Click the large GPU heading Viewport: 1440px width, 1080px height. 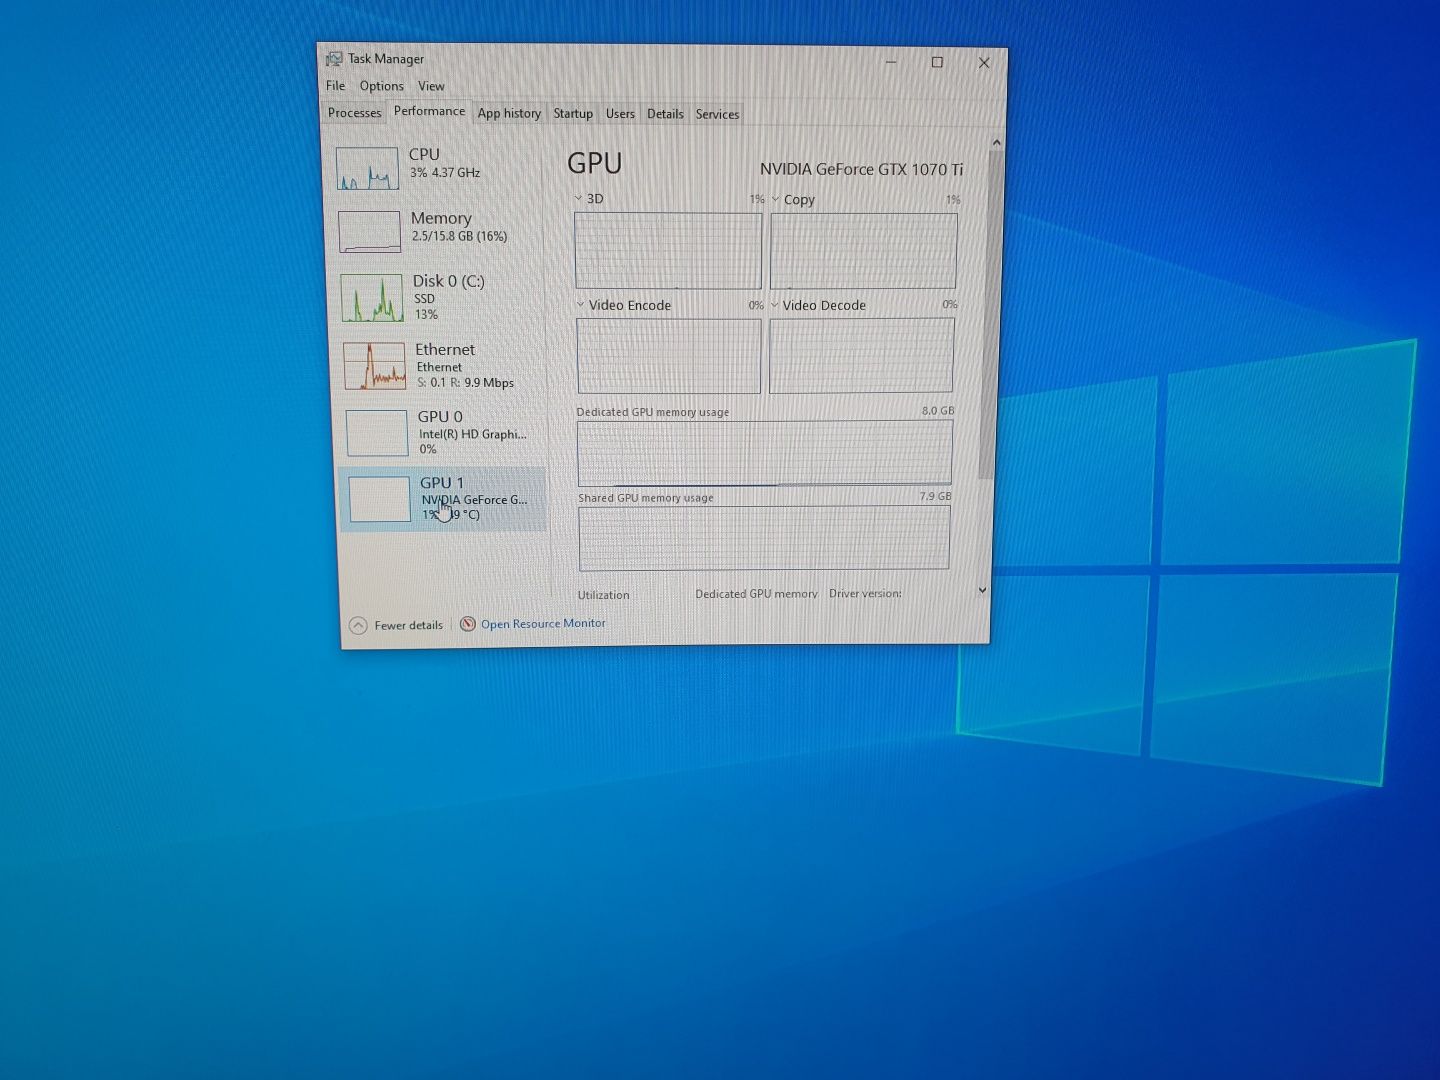(x=594, y=163)
